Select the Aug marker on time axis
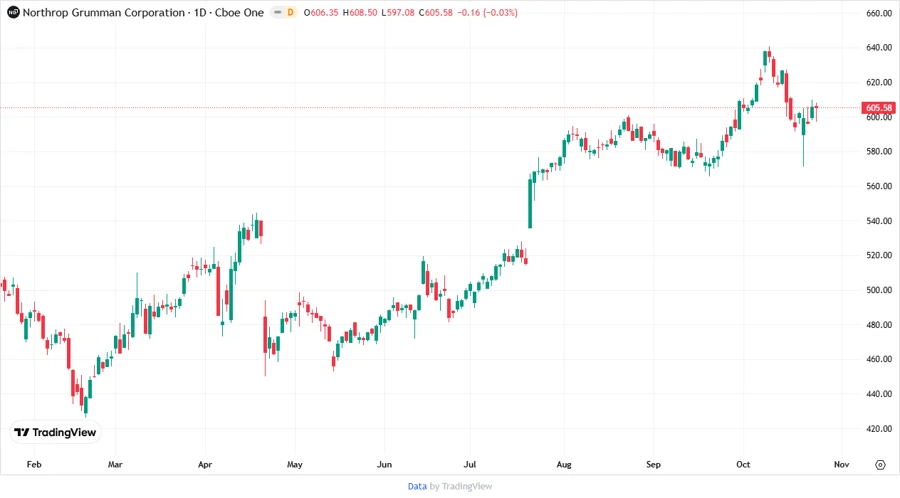 pos(563,465)
